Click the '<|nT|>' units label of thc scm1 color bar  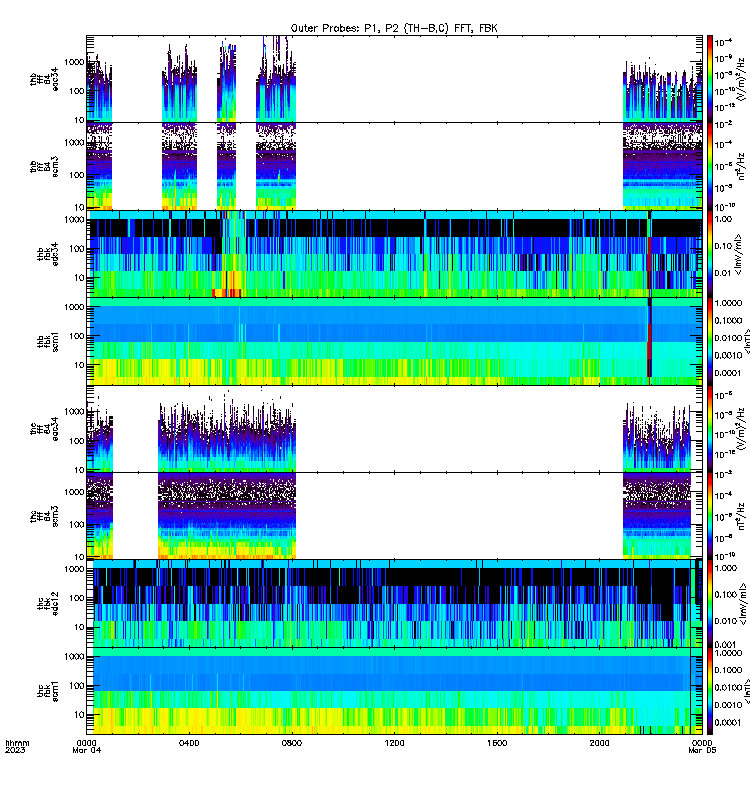(x=746, y=691)
